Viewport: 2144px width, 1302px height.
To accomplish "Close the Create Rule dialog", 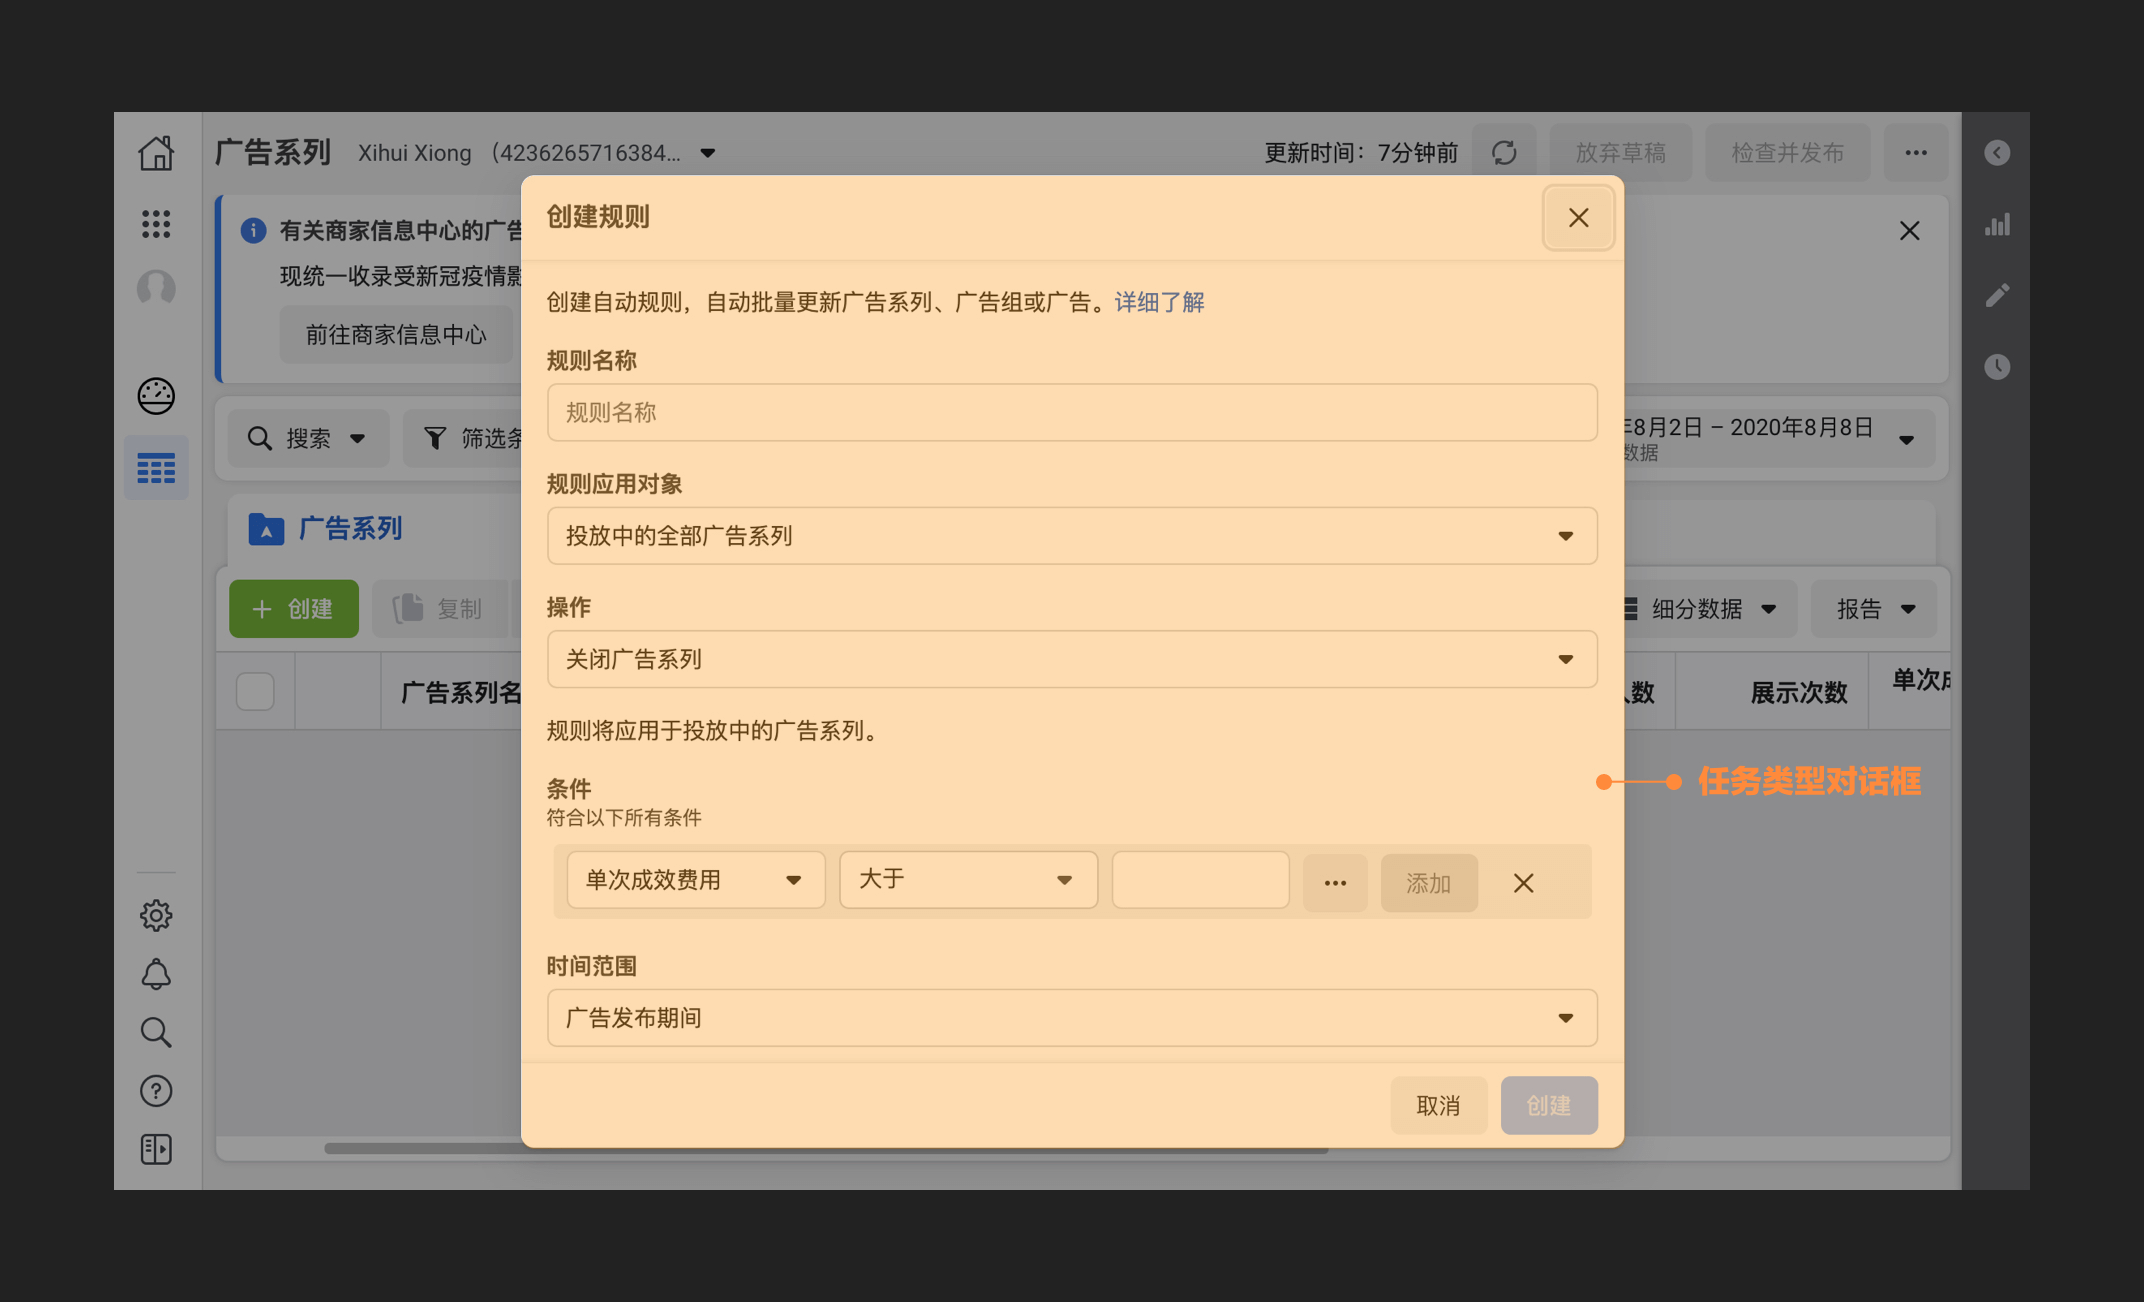I will [x=1578, y=218].
